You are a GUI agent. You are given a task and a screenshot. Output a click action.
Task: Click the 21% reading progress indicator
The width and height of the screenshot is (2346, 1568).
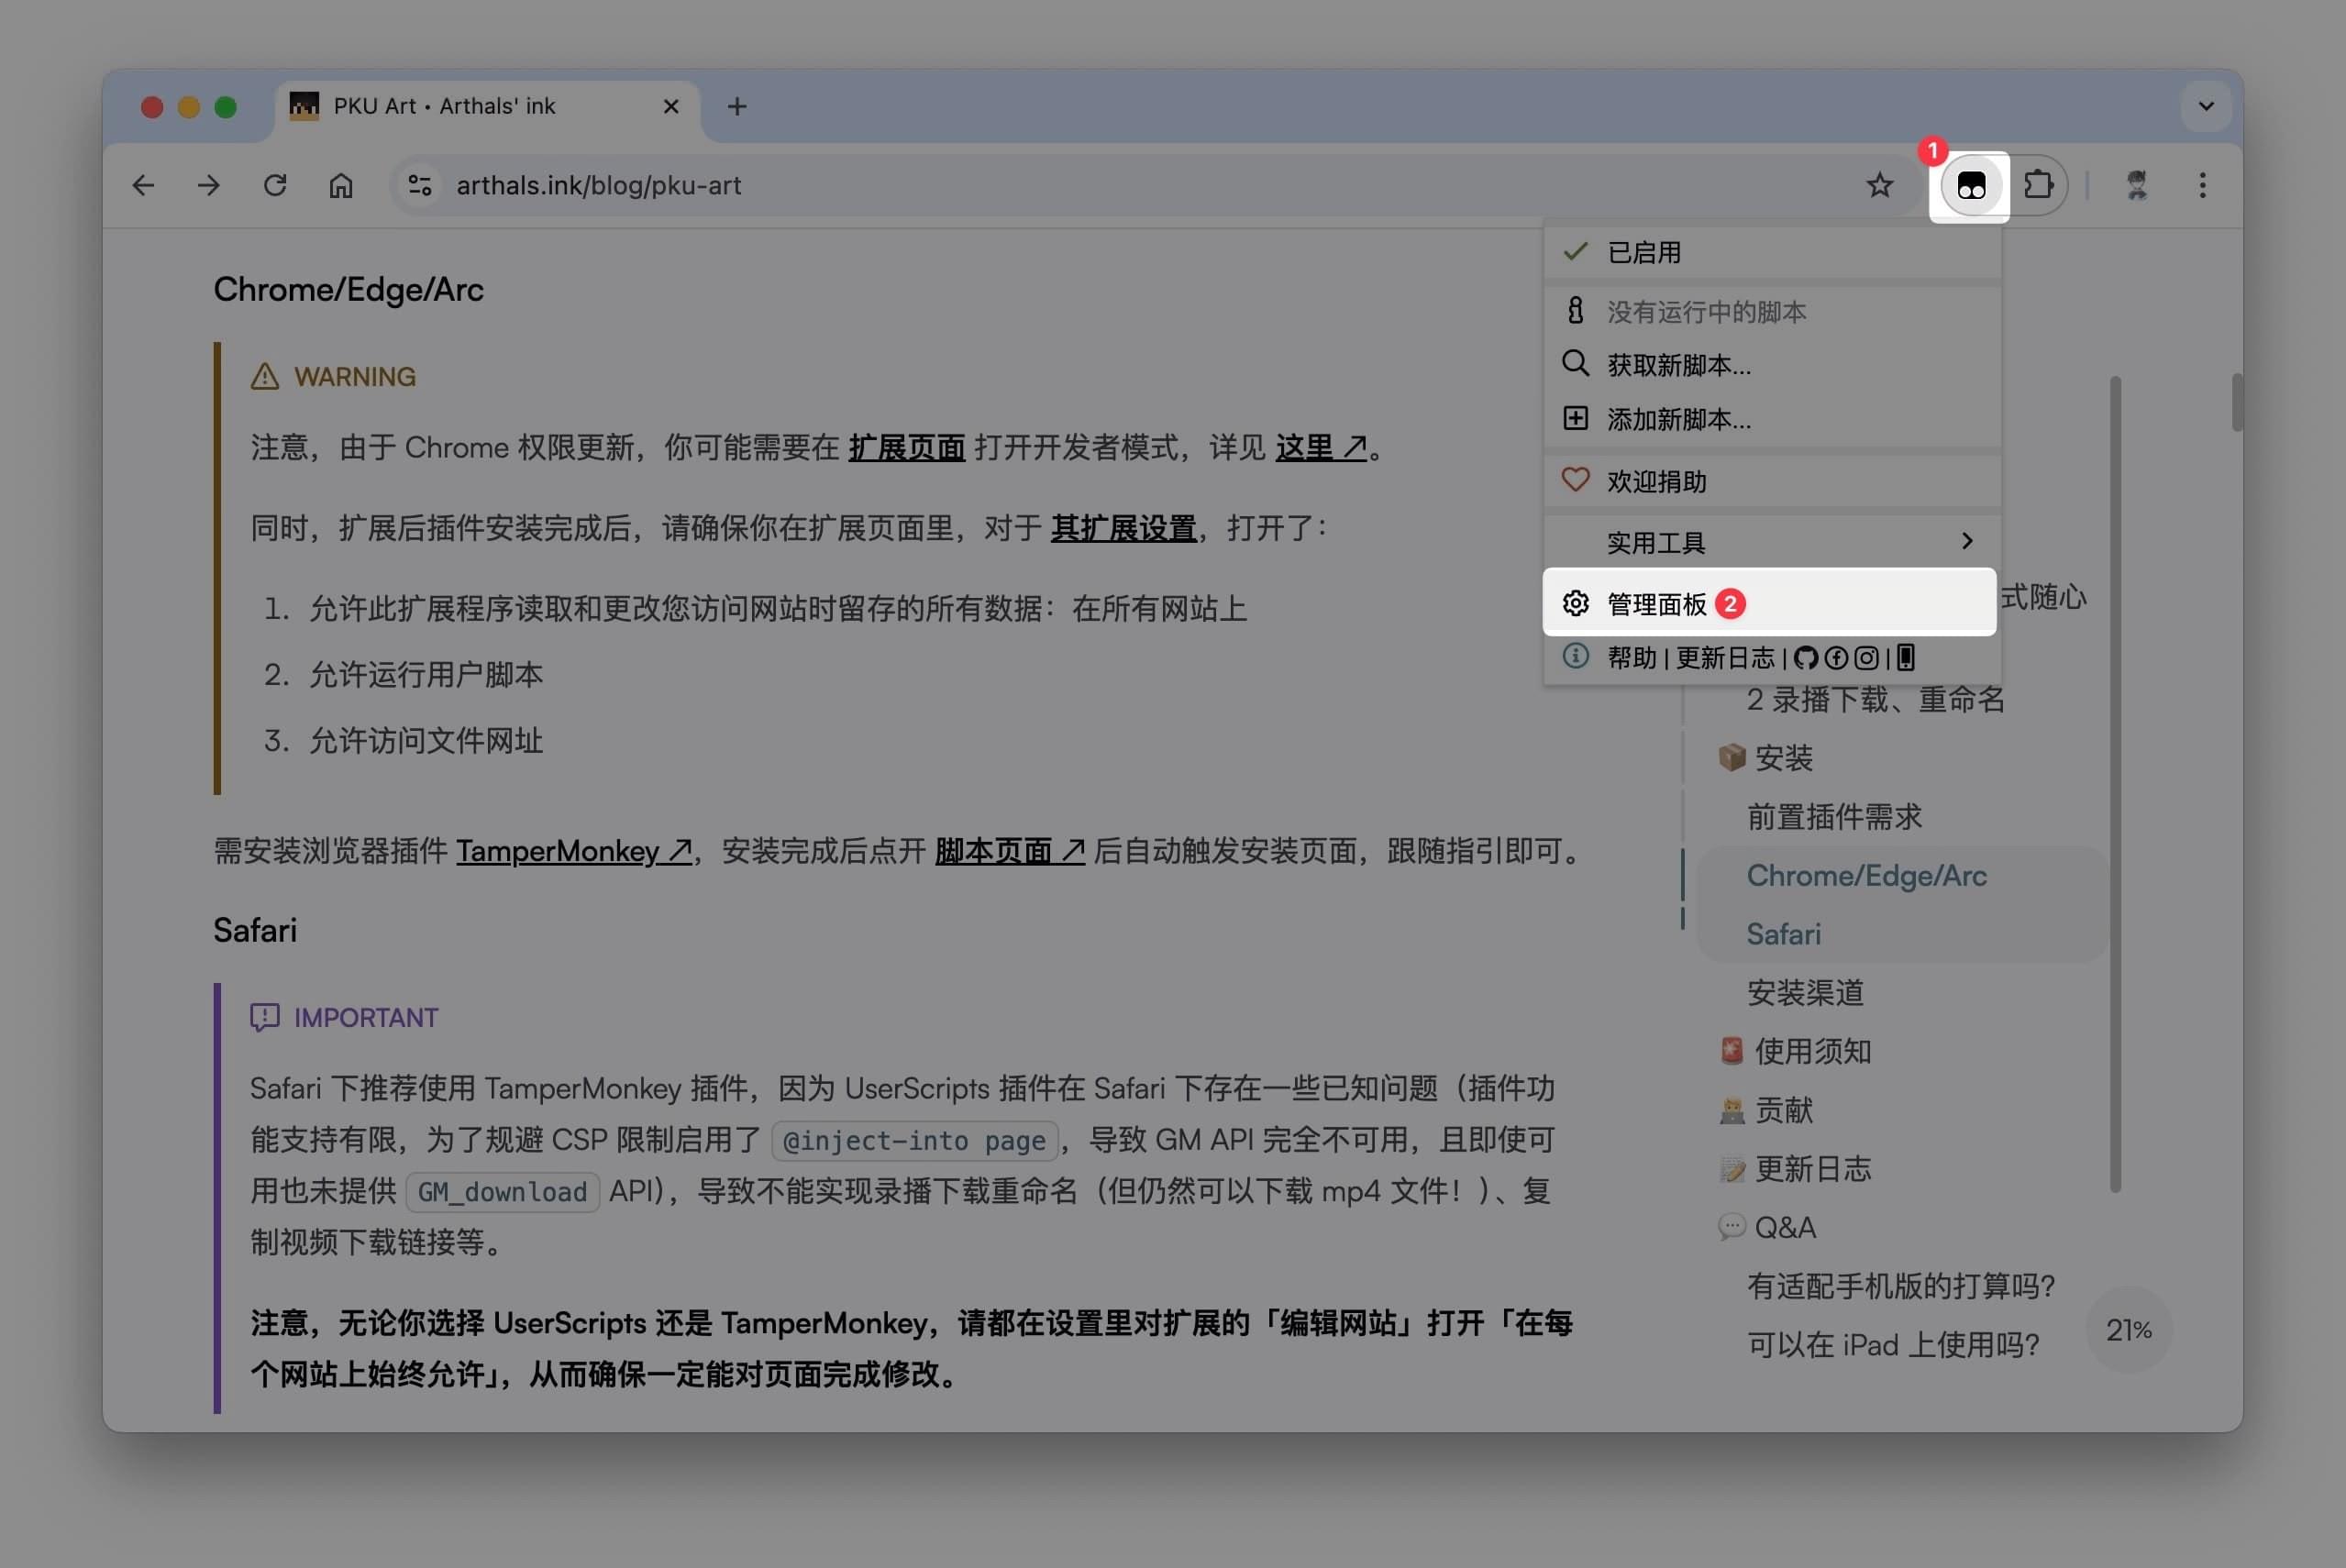tap(2128, 1330)
